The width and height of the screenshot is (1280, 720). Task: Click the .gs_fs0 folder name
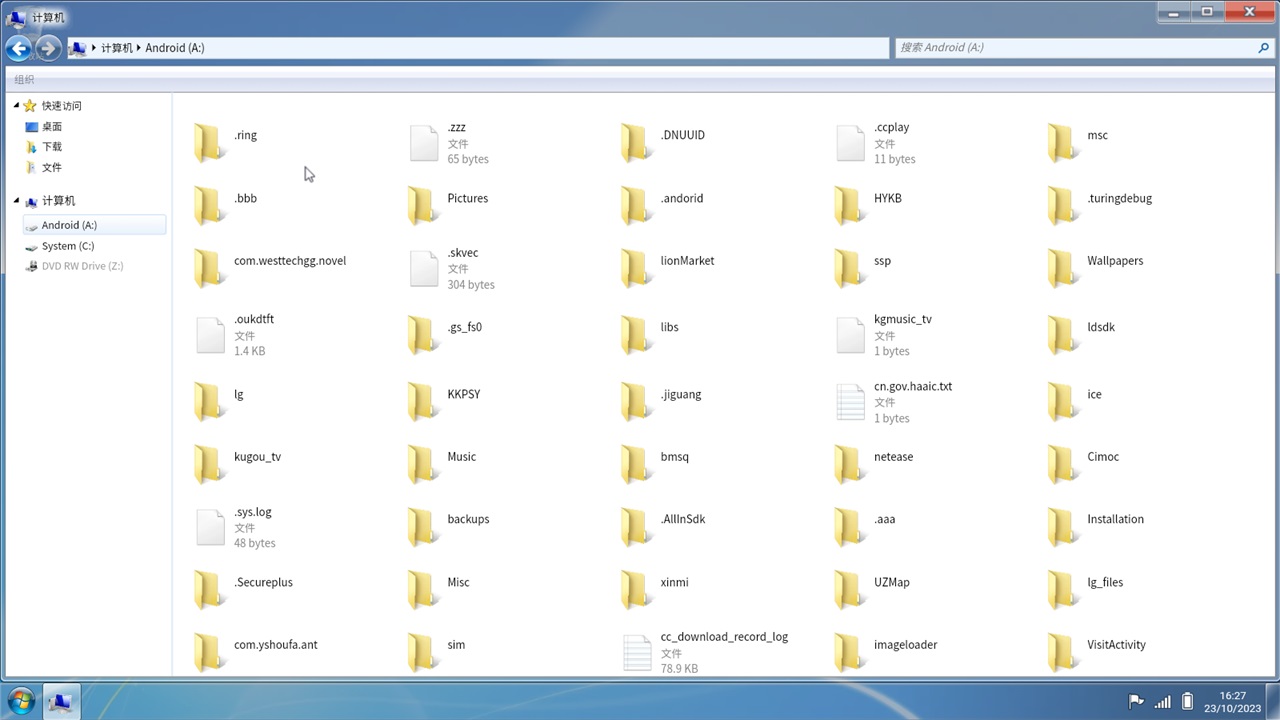pyautogui.click(x=465, y=327)
